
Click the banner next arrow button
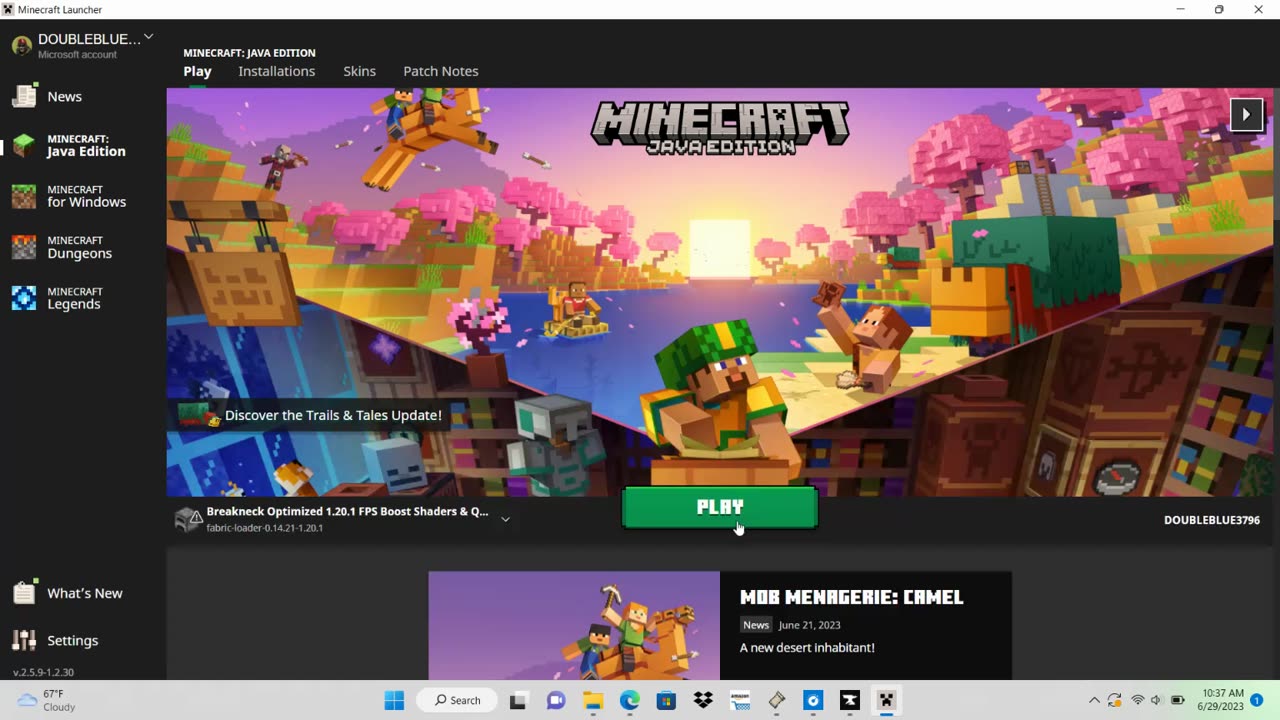1246,114
